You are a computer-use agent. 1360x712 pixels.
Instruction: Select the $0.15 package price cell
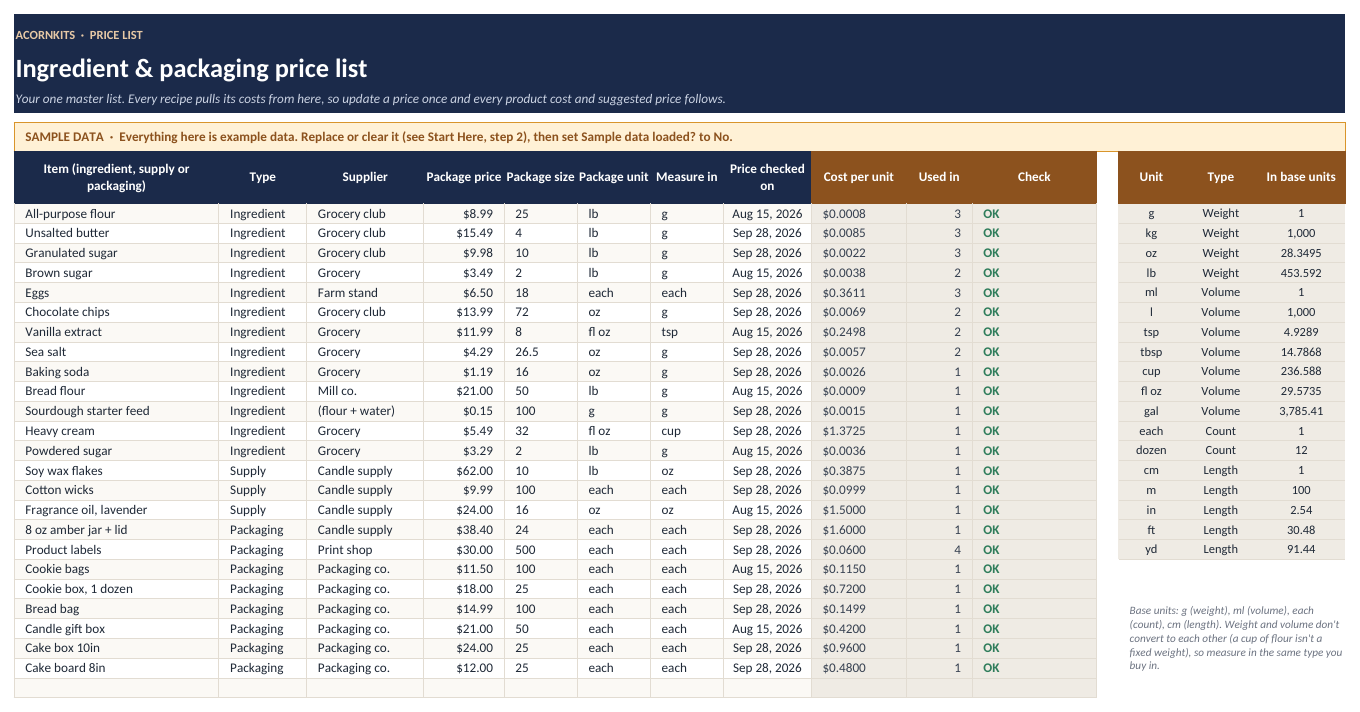(x=464, y=411)
